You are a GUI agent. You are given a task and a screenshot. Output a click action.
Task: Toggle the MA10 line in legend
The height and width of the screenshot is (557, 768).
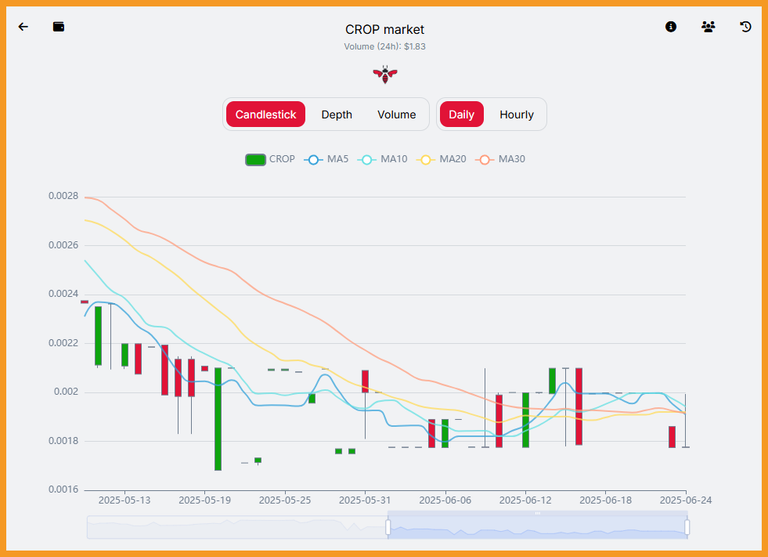[x=383, y=159]
